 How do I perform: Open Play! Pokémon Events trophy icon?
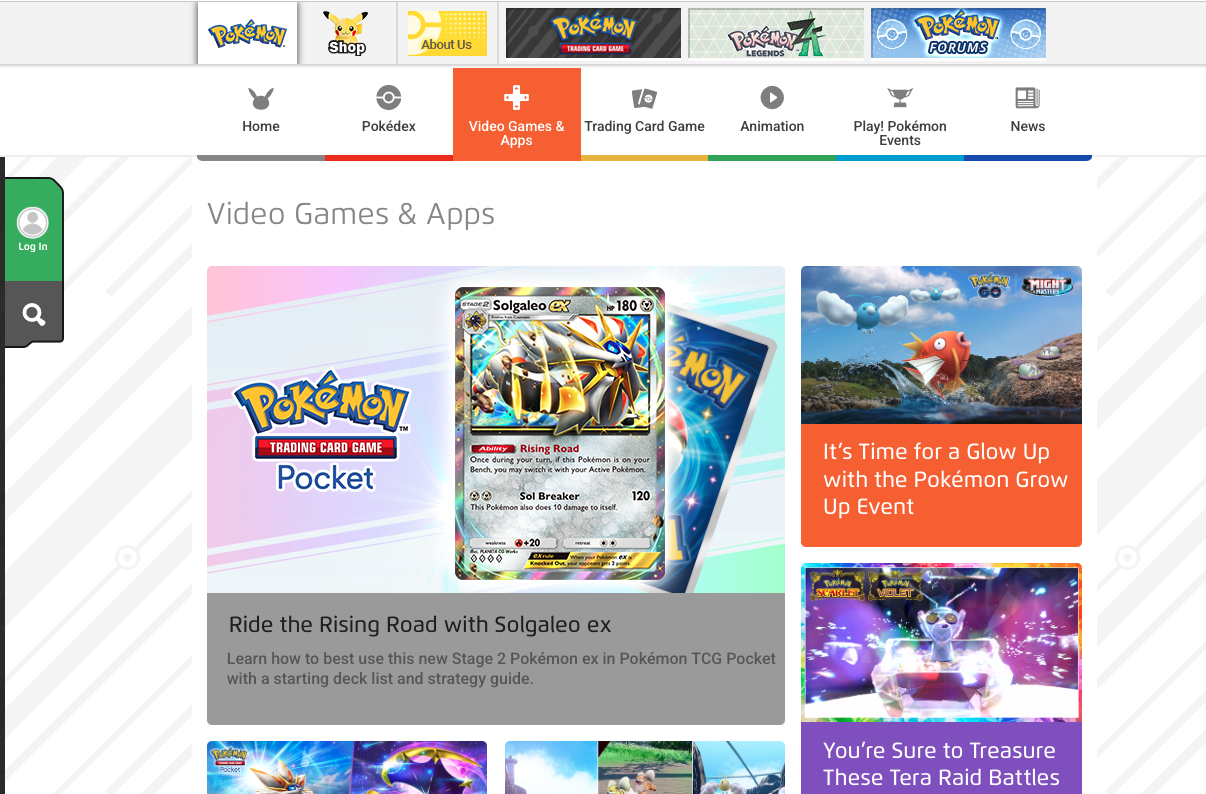(900, 98)
